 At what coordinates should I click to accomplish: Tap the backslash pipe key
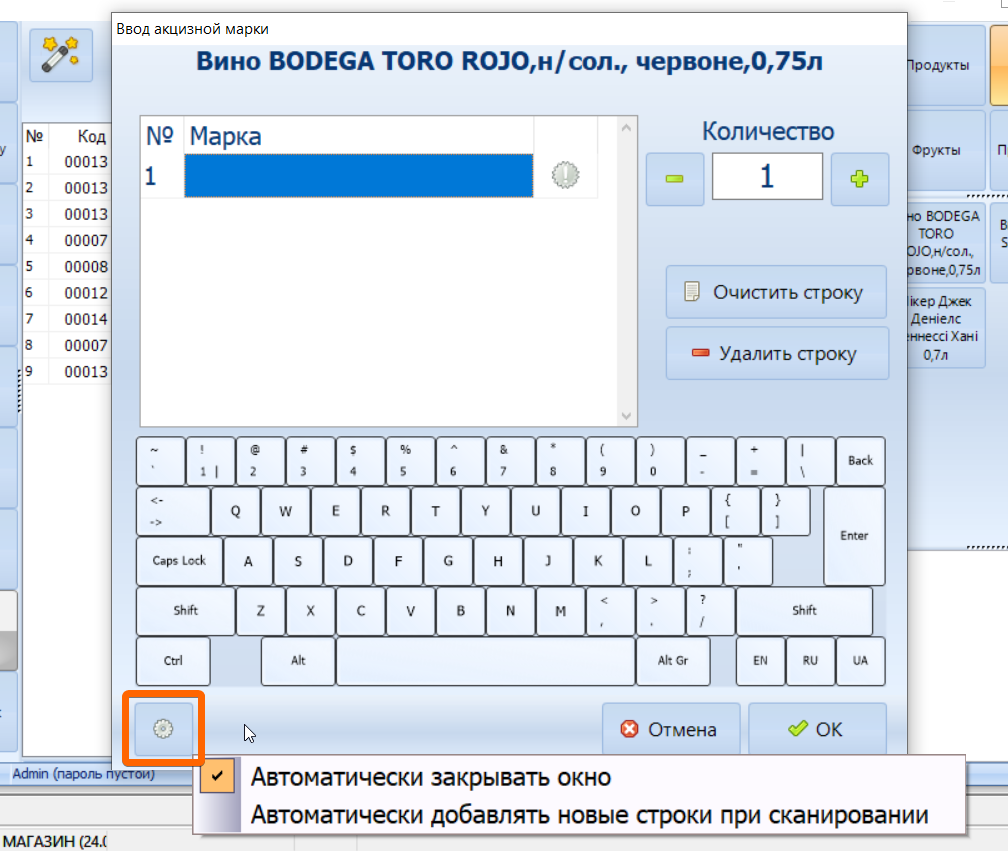coord(810,461)
